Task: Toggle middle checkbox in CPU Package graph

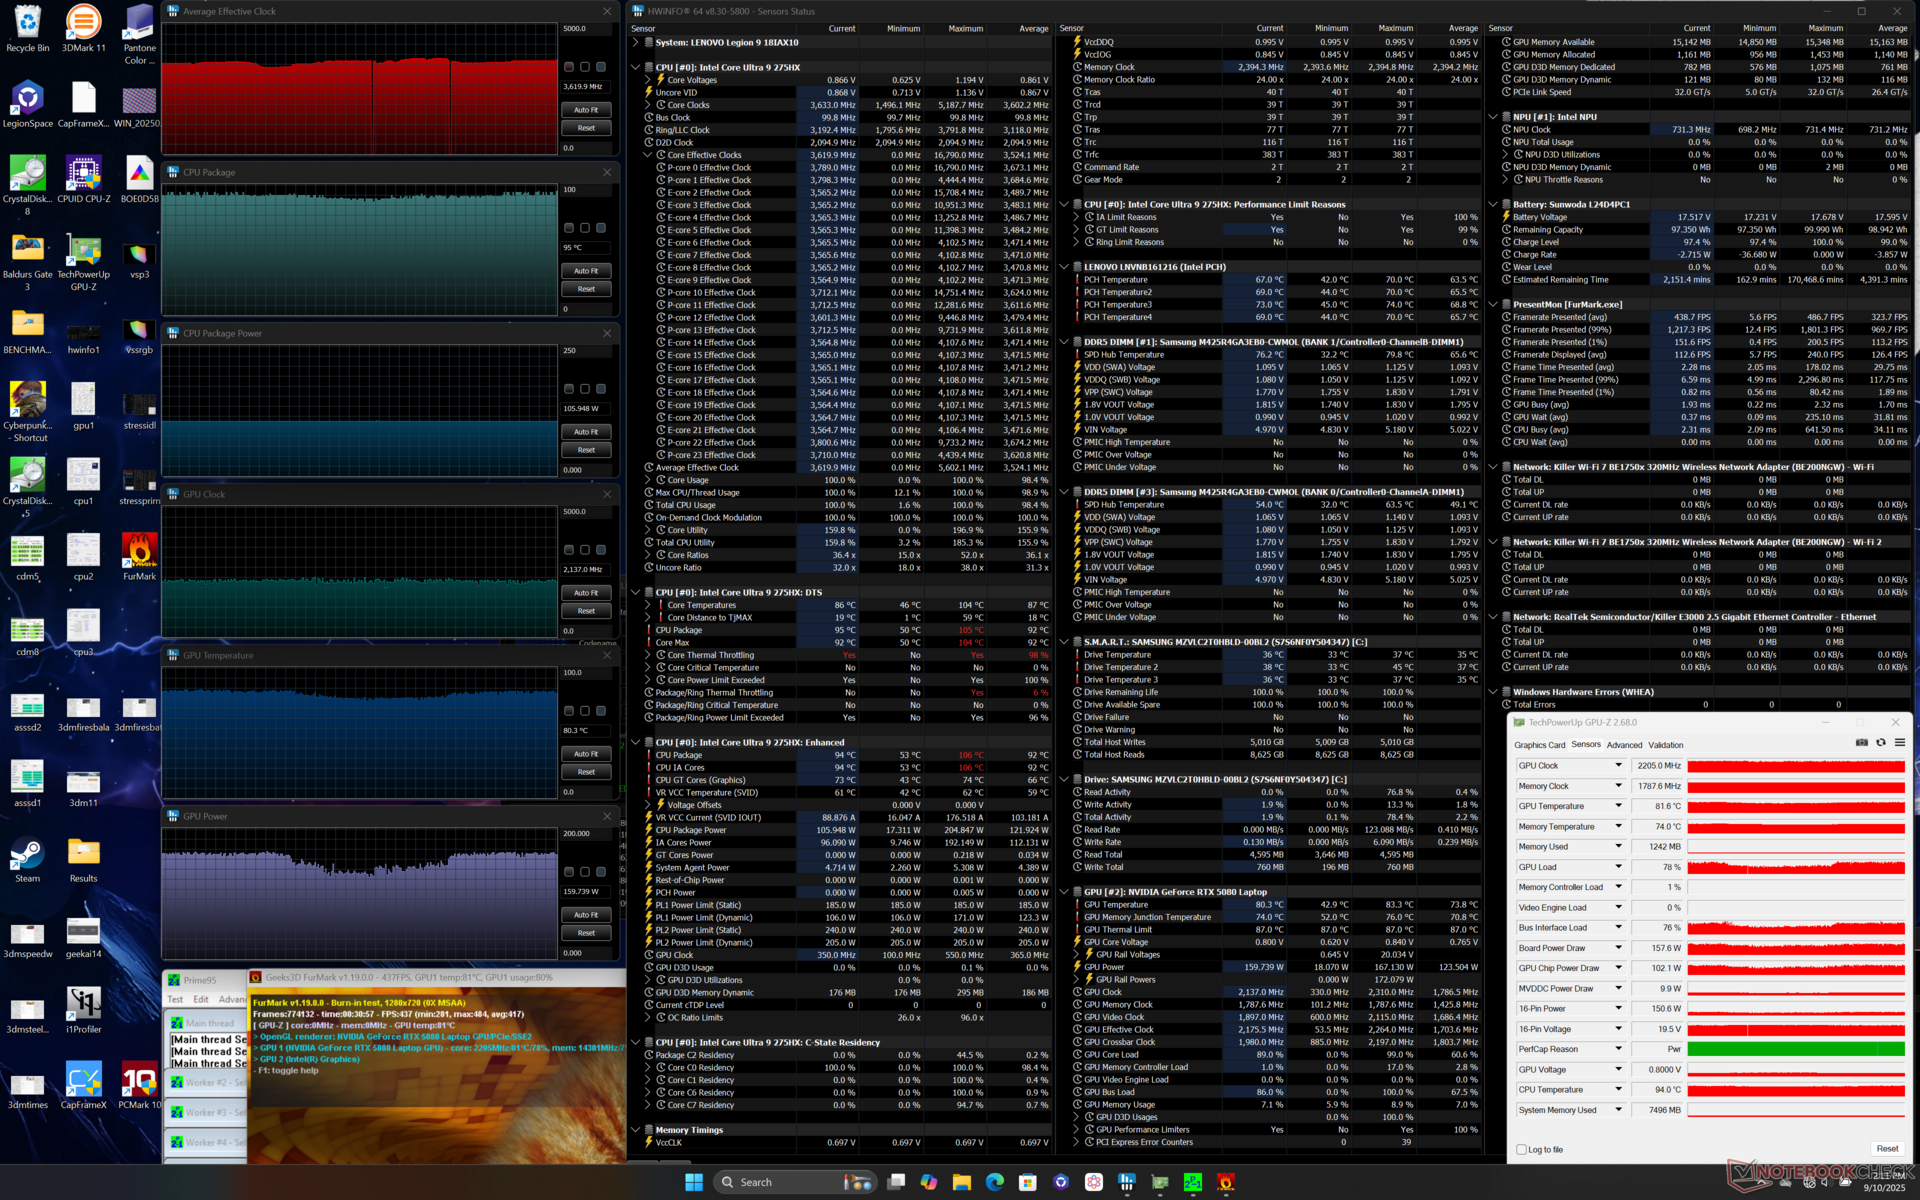Action: coord(585,228)
